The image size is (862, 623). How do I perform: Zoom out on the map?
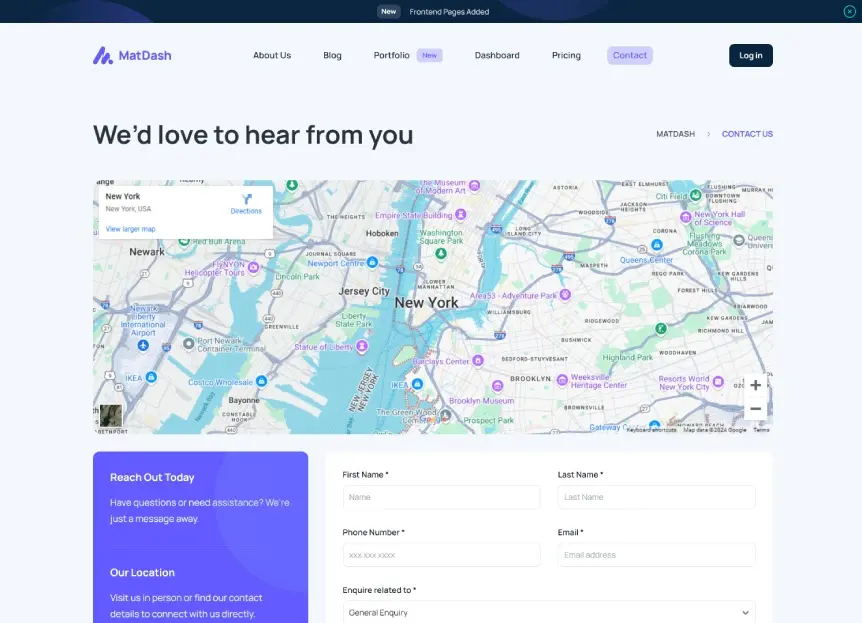[755, 409]
